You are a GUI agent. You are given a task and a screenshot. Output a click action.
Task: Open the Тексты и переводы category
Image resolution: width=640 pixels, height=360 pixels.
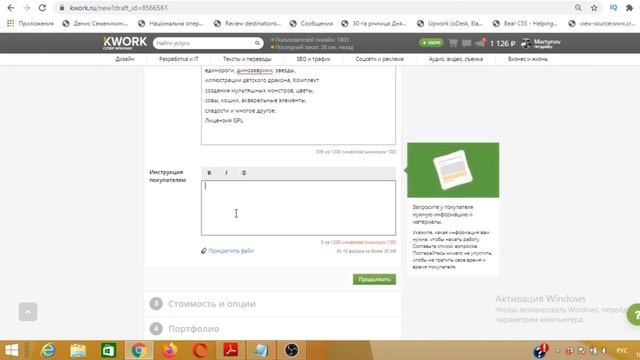247,59
